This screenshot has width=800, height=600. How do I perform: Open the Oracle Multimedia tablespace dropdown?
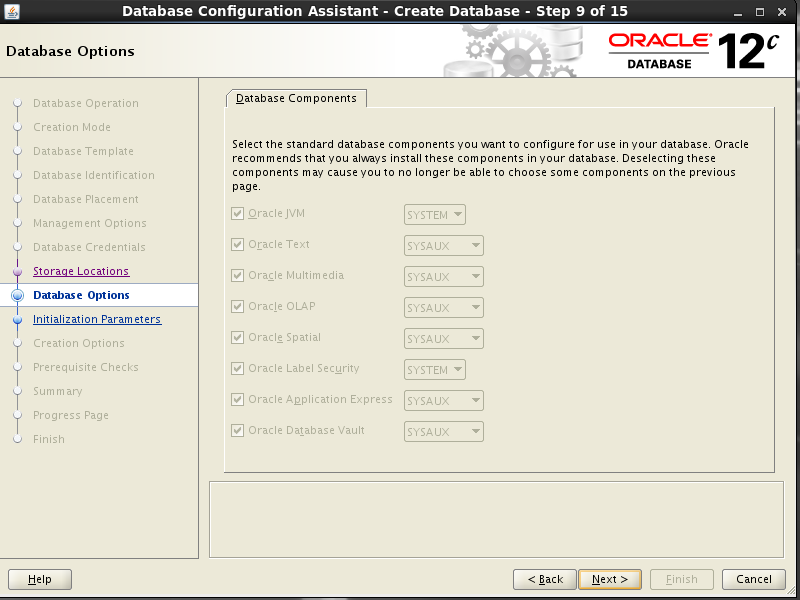pos(443,277)
